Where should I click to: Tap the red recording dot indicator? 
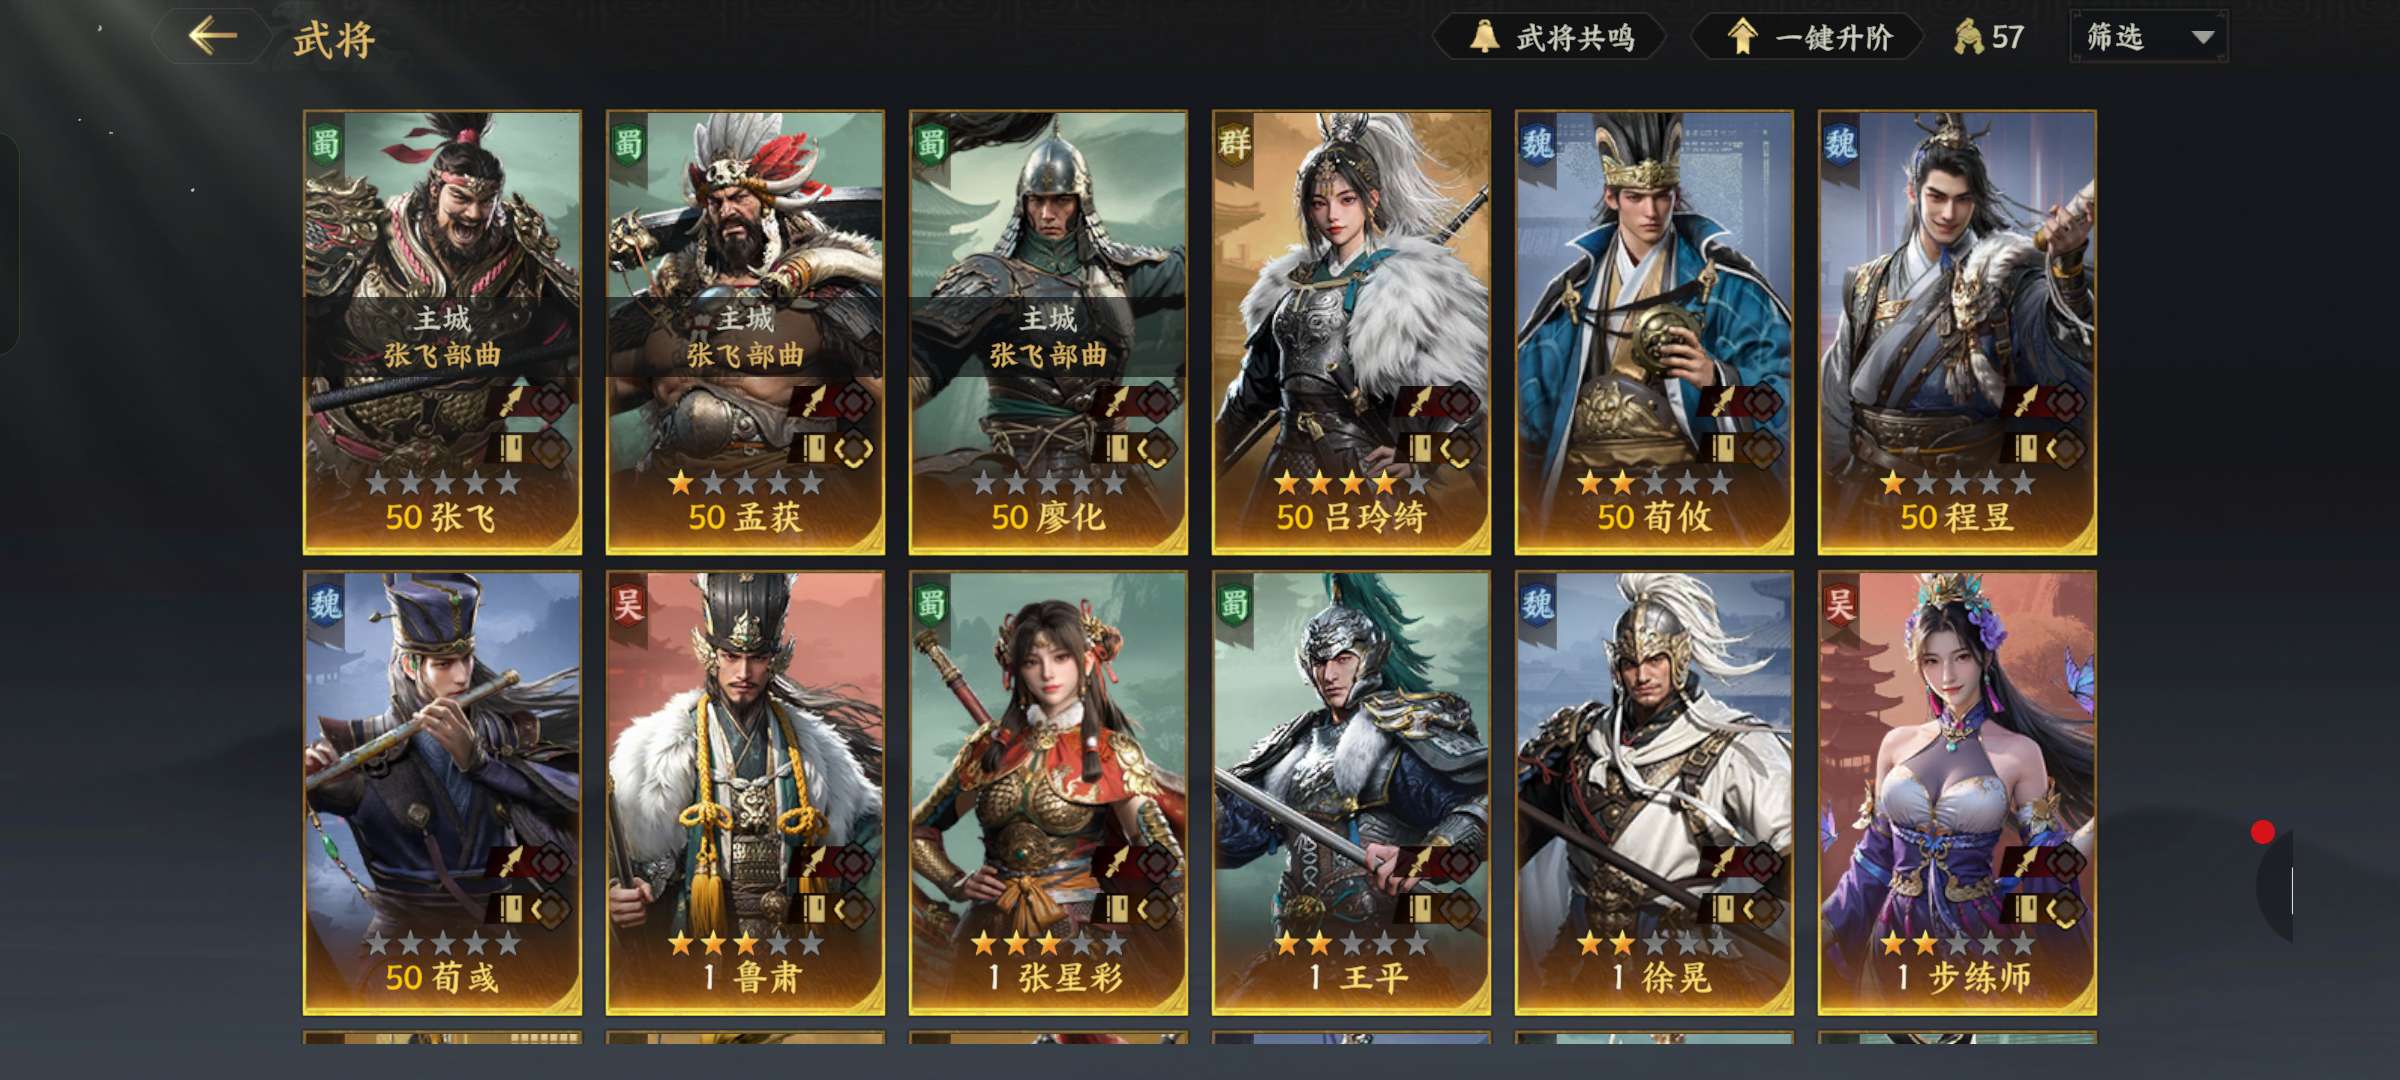click(x=2263, y=832)
